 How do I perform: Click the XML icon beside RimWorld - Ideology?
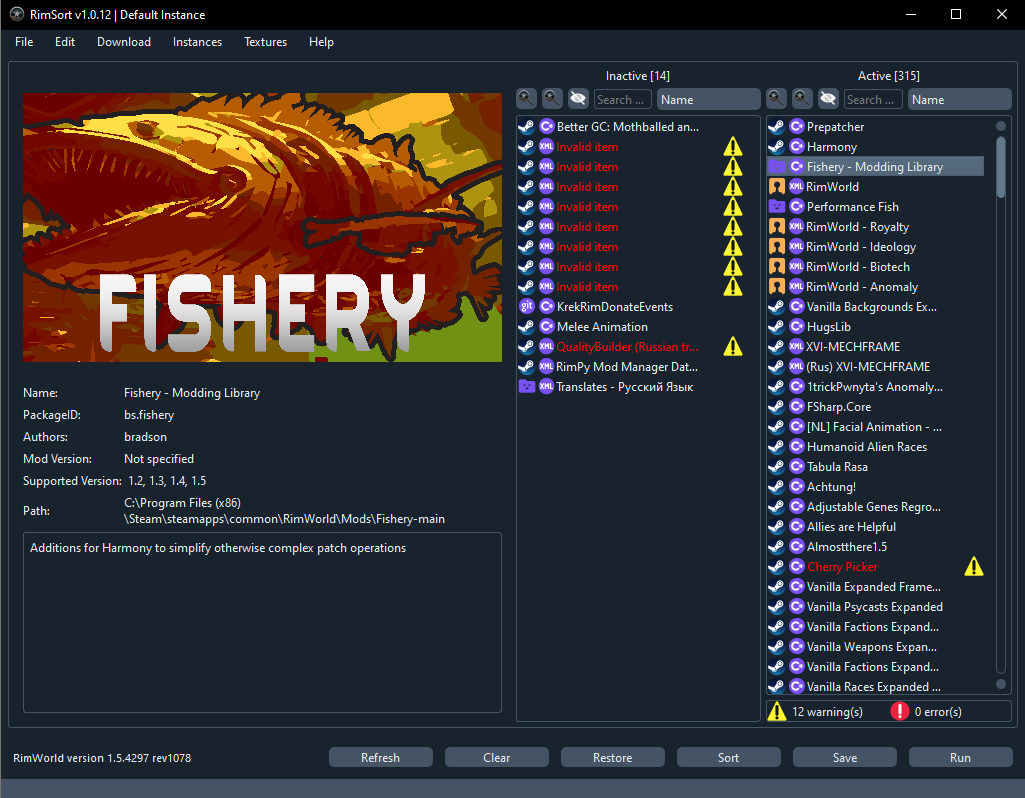pos(797,246)
